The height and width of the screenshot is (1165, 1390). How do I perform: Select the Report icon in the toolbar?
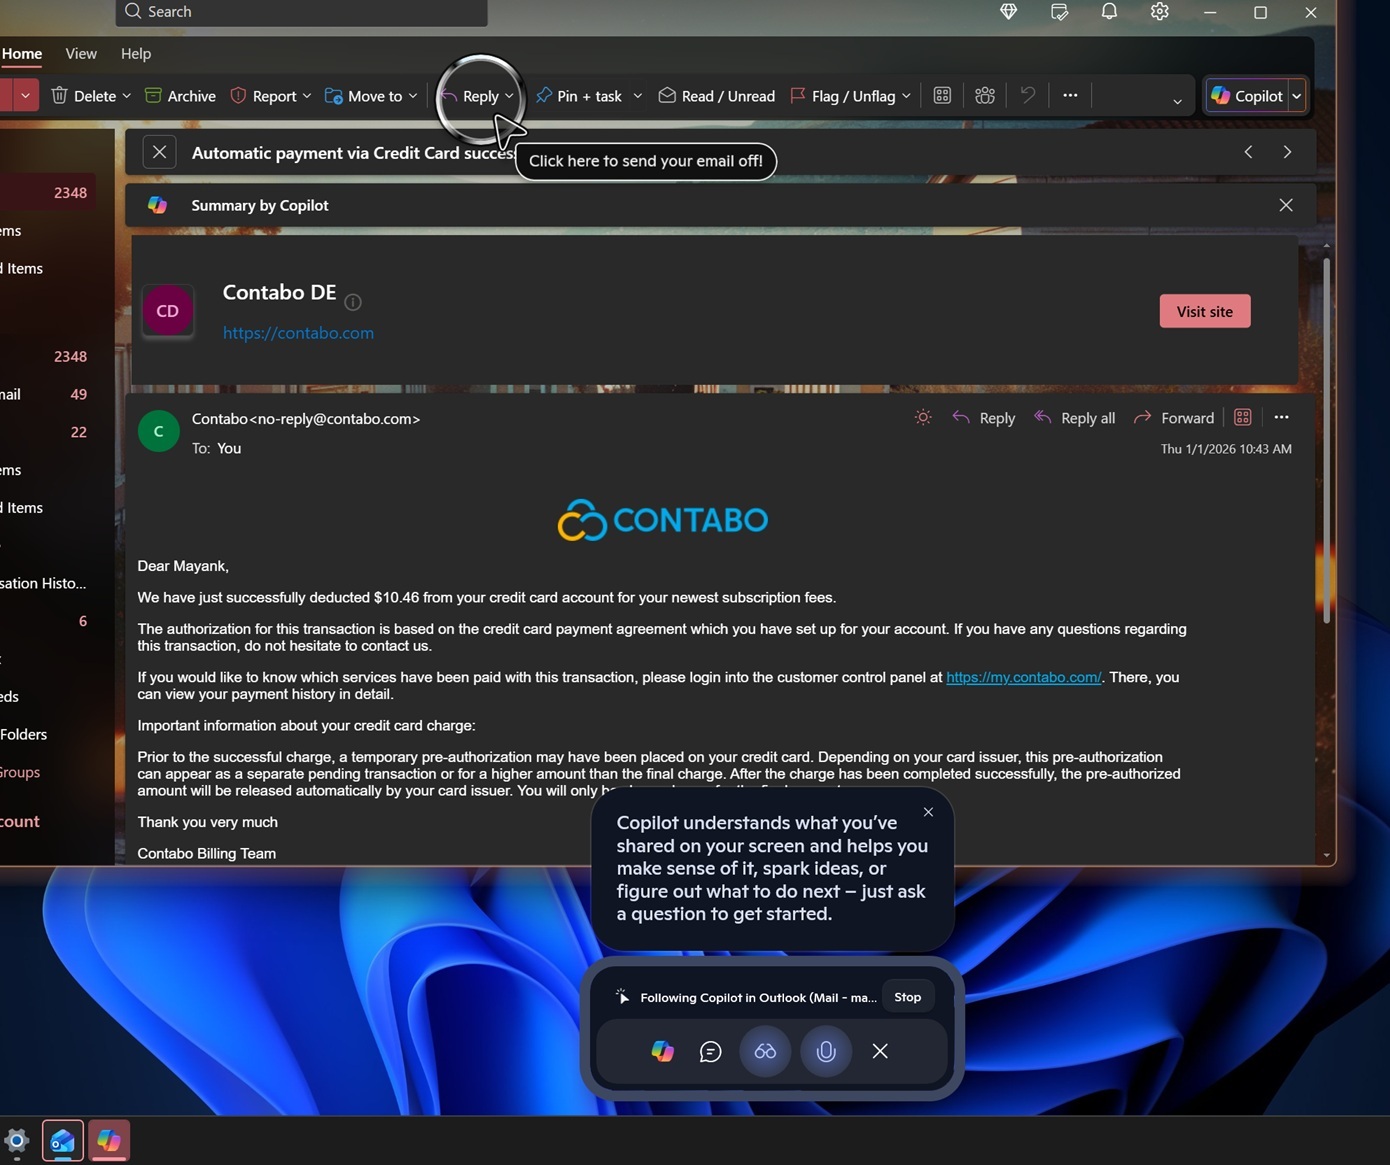click(238, 95)
